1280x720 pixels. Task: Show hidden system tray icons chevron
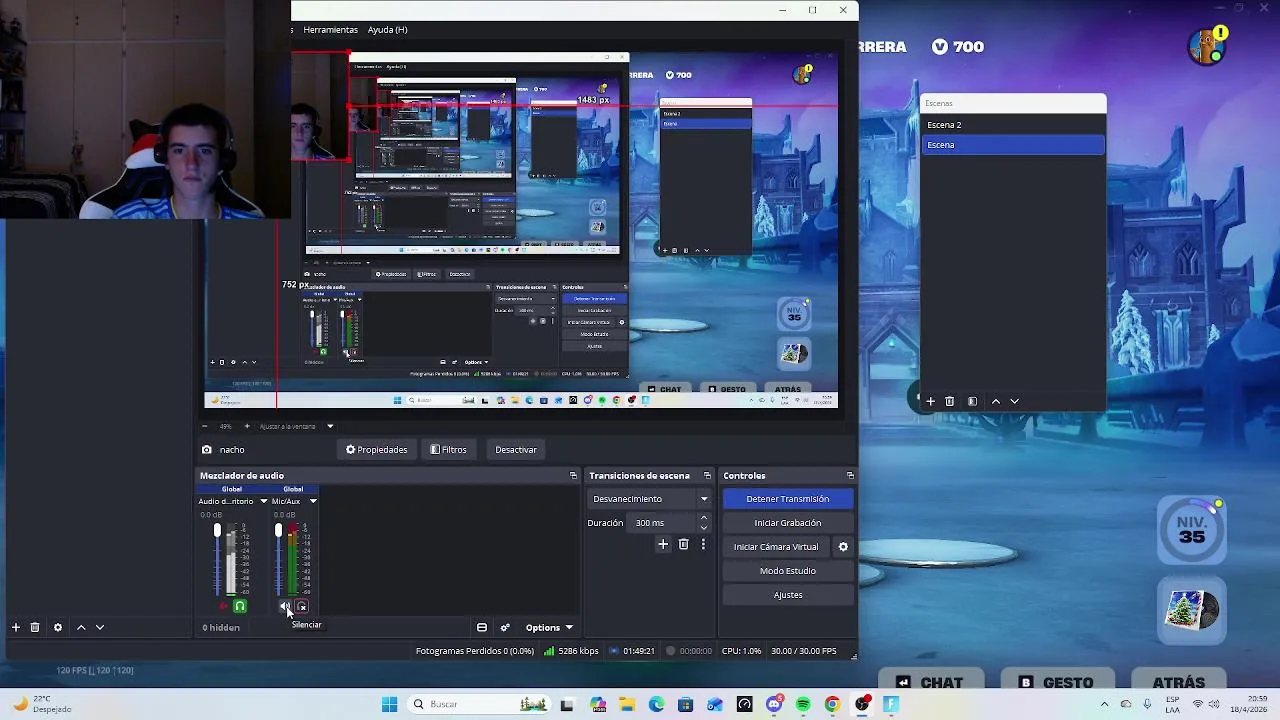pos(1104,704)
